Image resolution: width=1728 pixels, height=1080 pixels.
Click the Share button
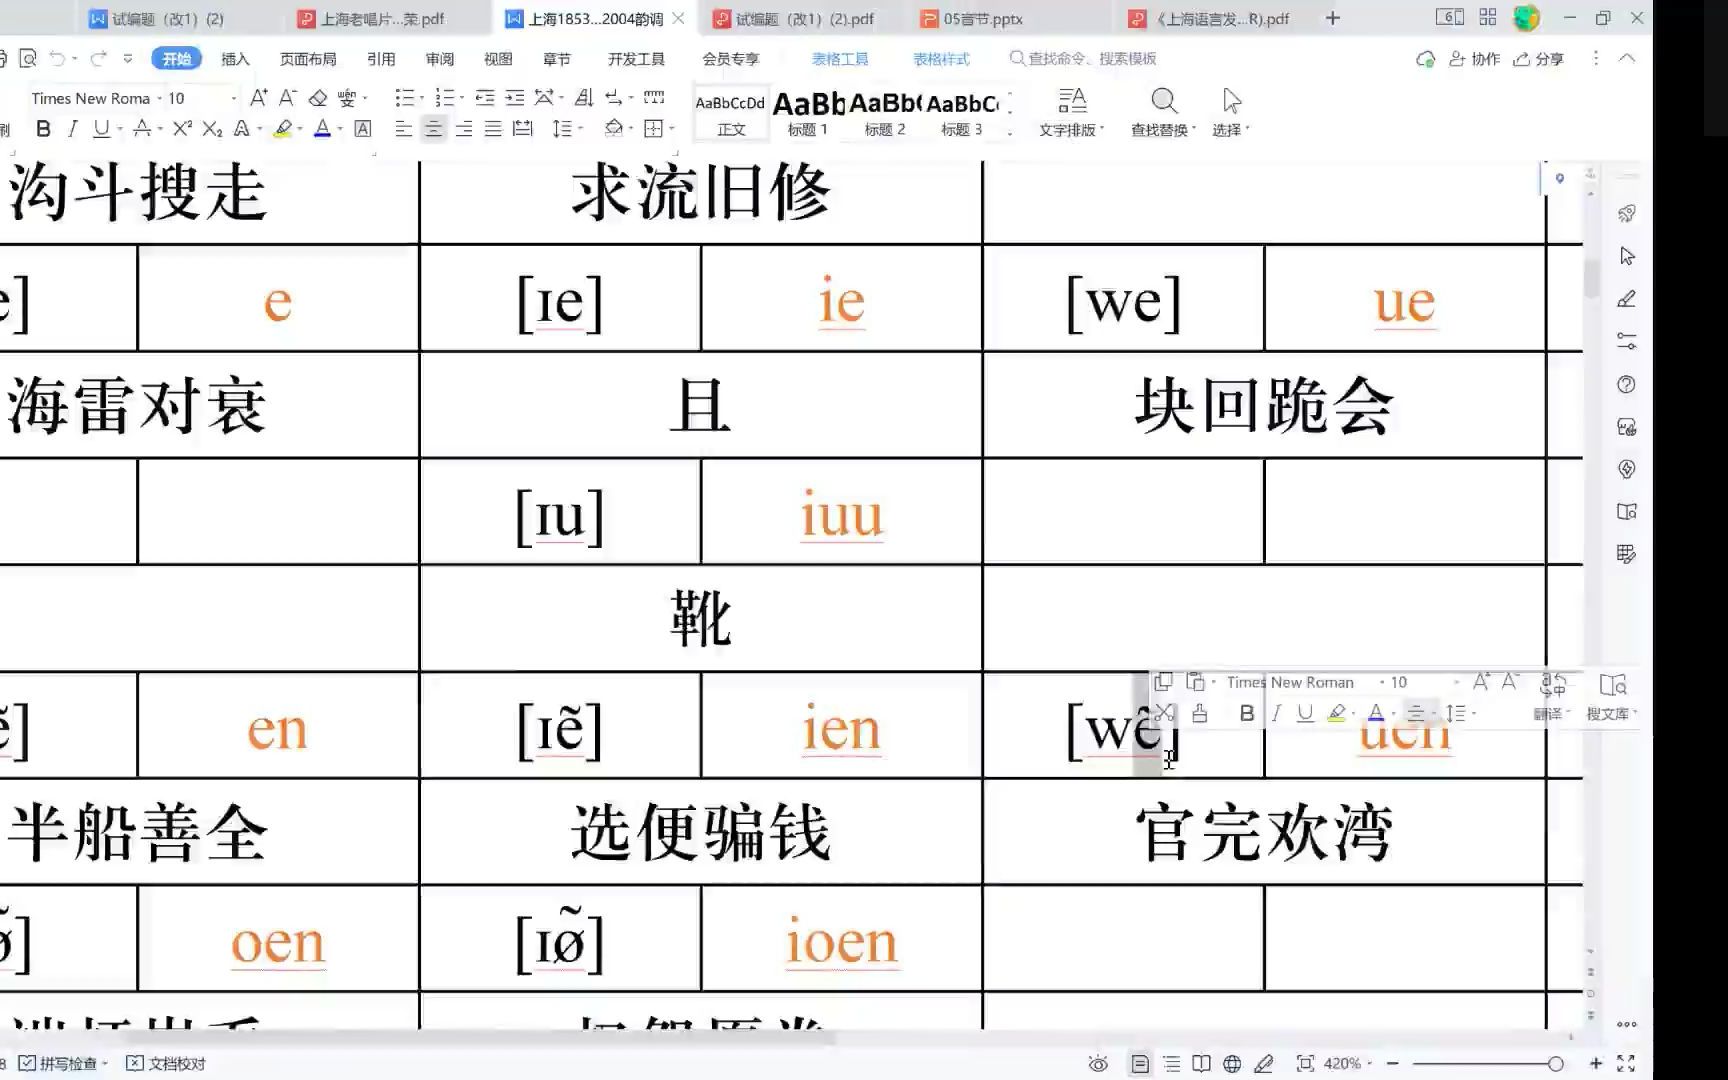[x=1539, y=59]
